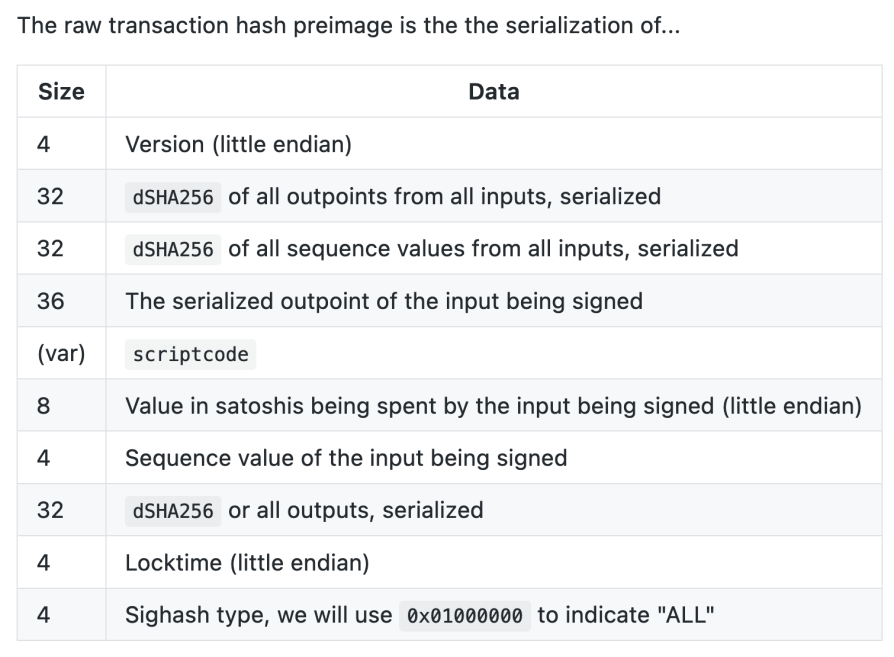
Task: Click the Sequence value of the input being signed text
Action: pos(345,458)
